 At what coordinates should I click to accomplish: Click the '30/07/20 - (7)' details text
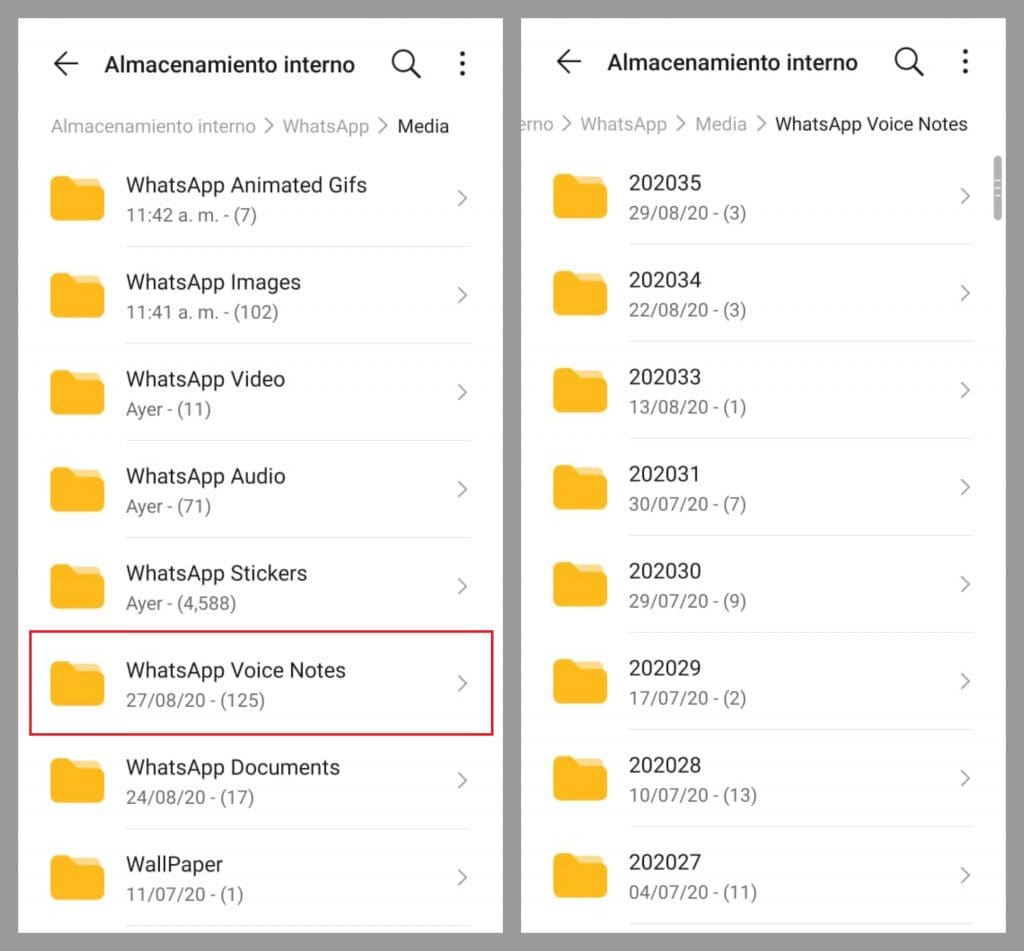[687, 504]
